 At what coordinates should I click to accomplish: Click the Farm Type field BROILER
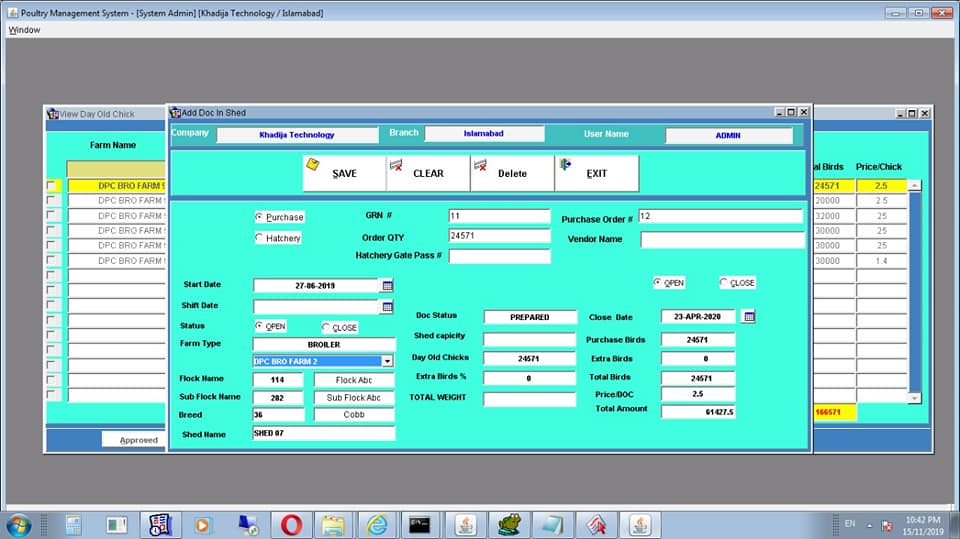(324, 344)
